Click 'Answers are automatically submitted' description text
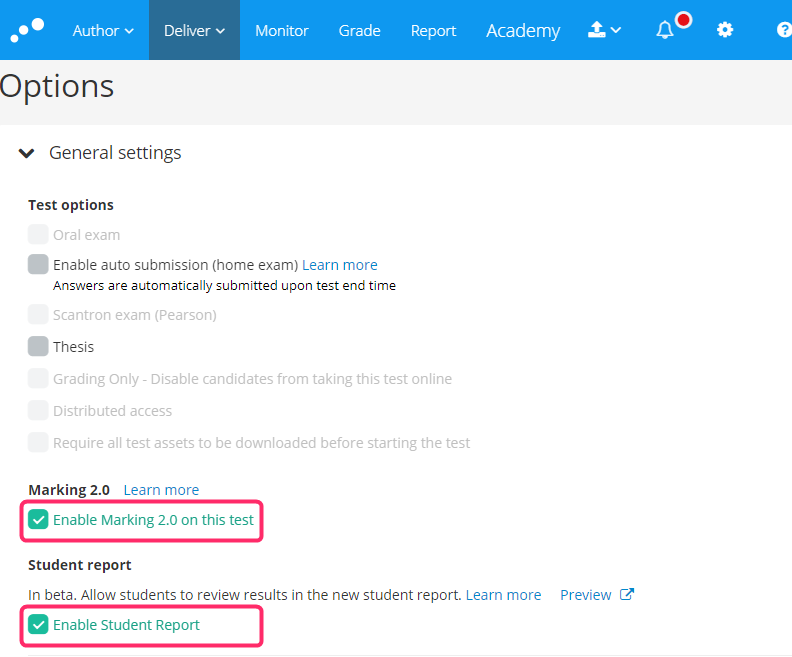Viewport: 792px width, 657px height. click(224, 286)
